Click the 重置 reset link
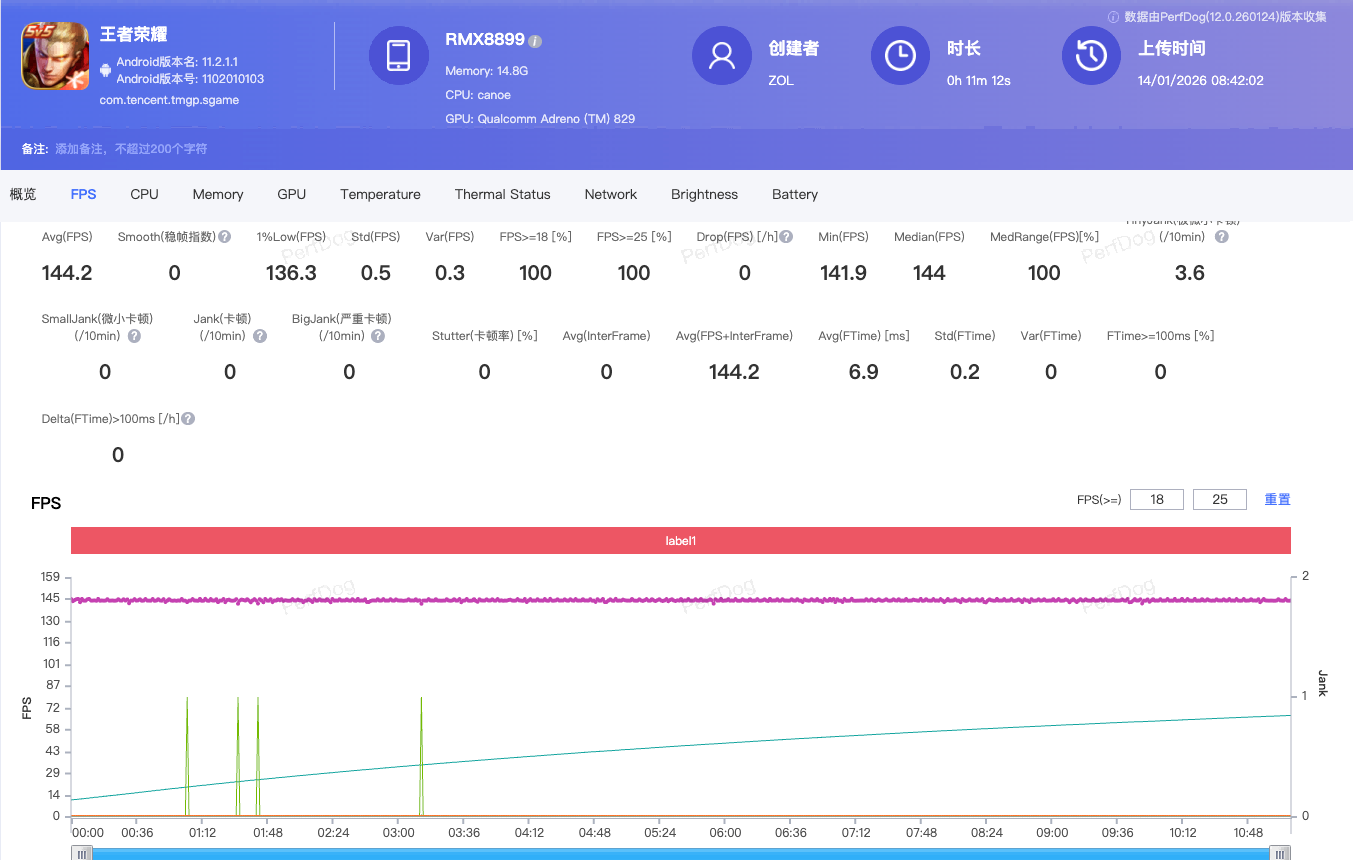Screen dimensions: 1353x860 point(1277,499)
